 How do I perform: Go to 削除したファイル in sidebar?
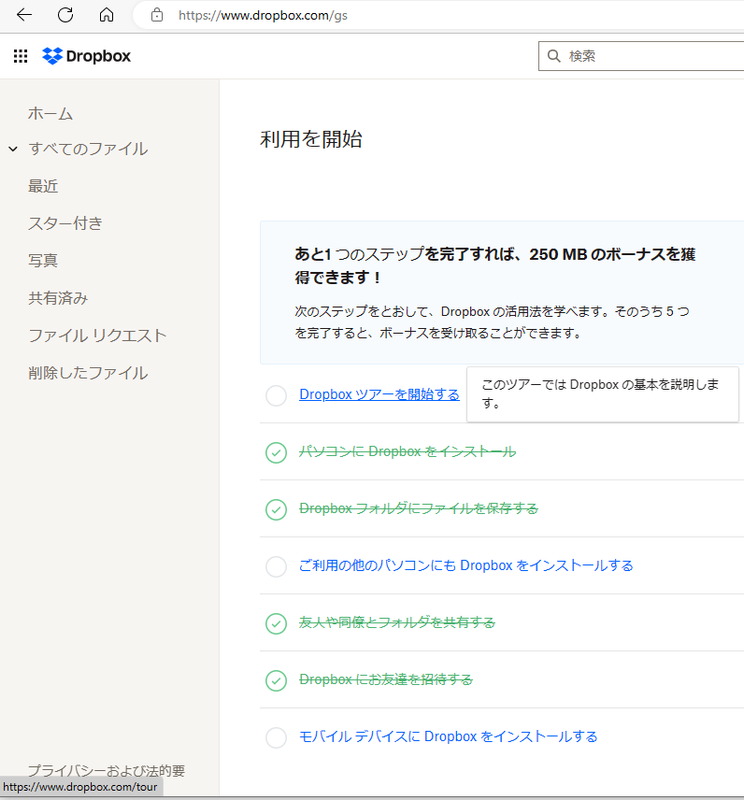[88, 373]
